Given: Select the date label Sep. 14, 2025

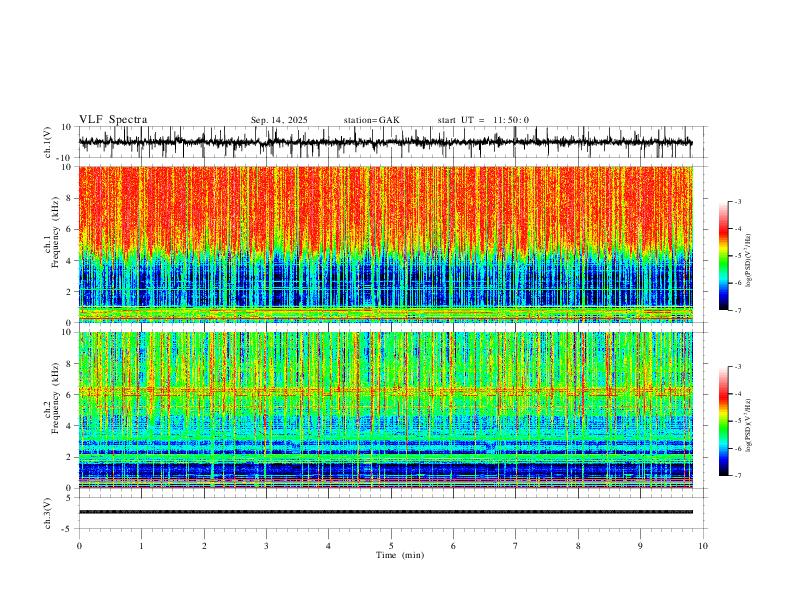Looking at the screenshot, I should [x=279, y=120].
